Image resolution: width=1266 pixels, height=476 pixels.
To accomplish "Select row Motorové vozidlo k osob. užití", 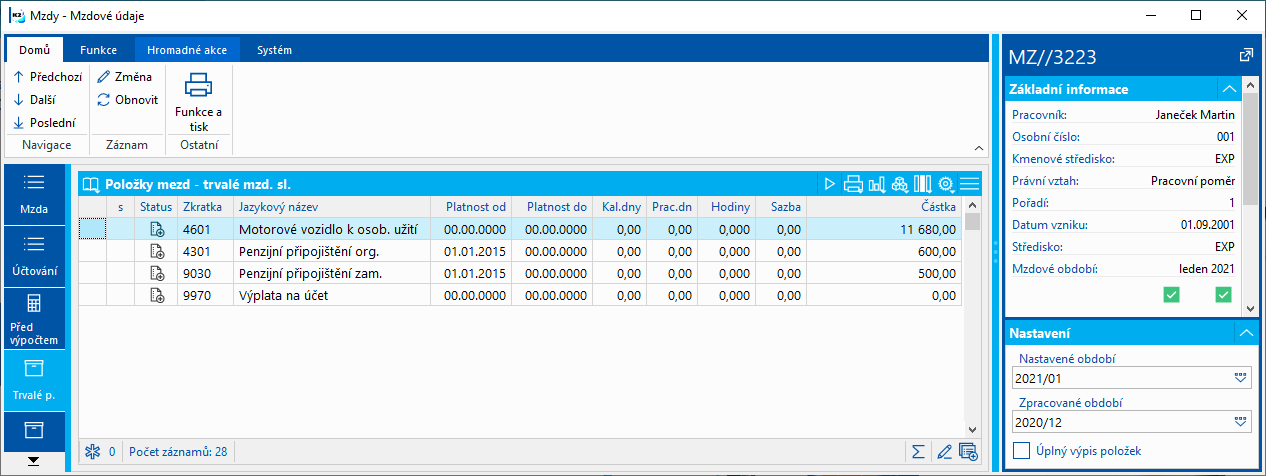I will tap(520, 229).
